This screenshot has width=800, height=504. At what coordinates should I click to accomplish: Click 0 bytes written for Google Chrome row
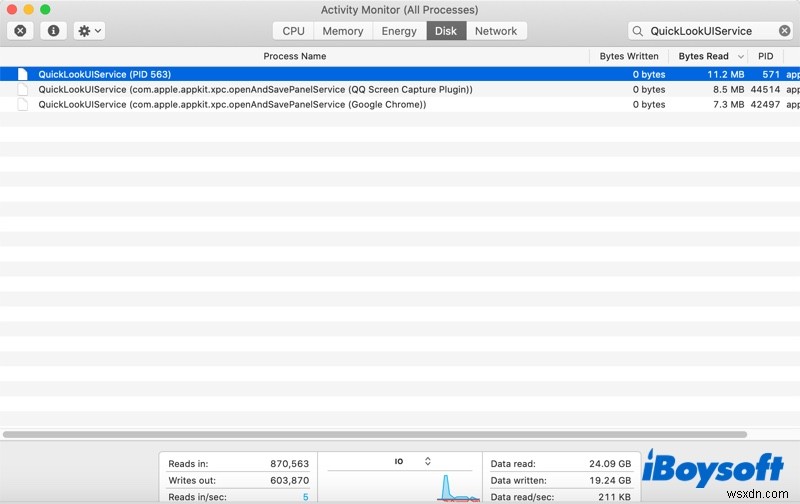[x=649, y=104]
